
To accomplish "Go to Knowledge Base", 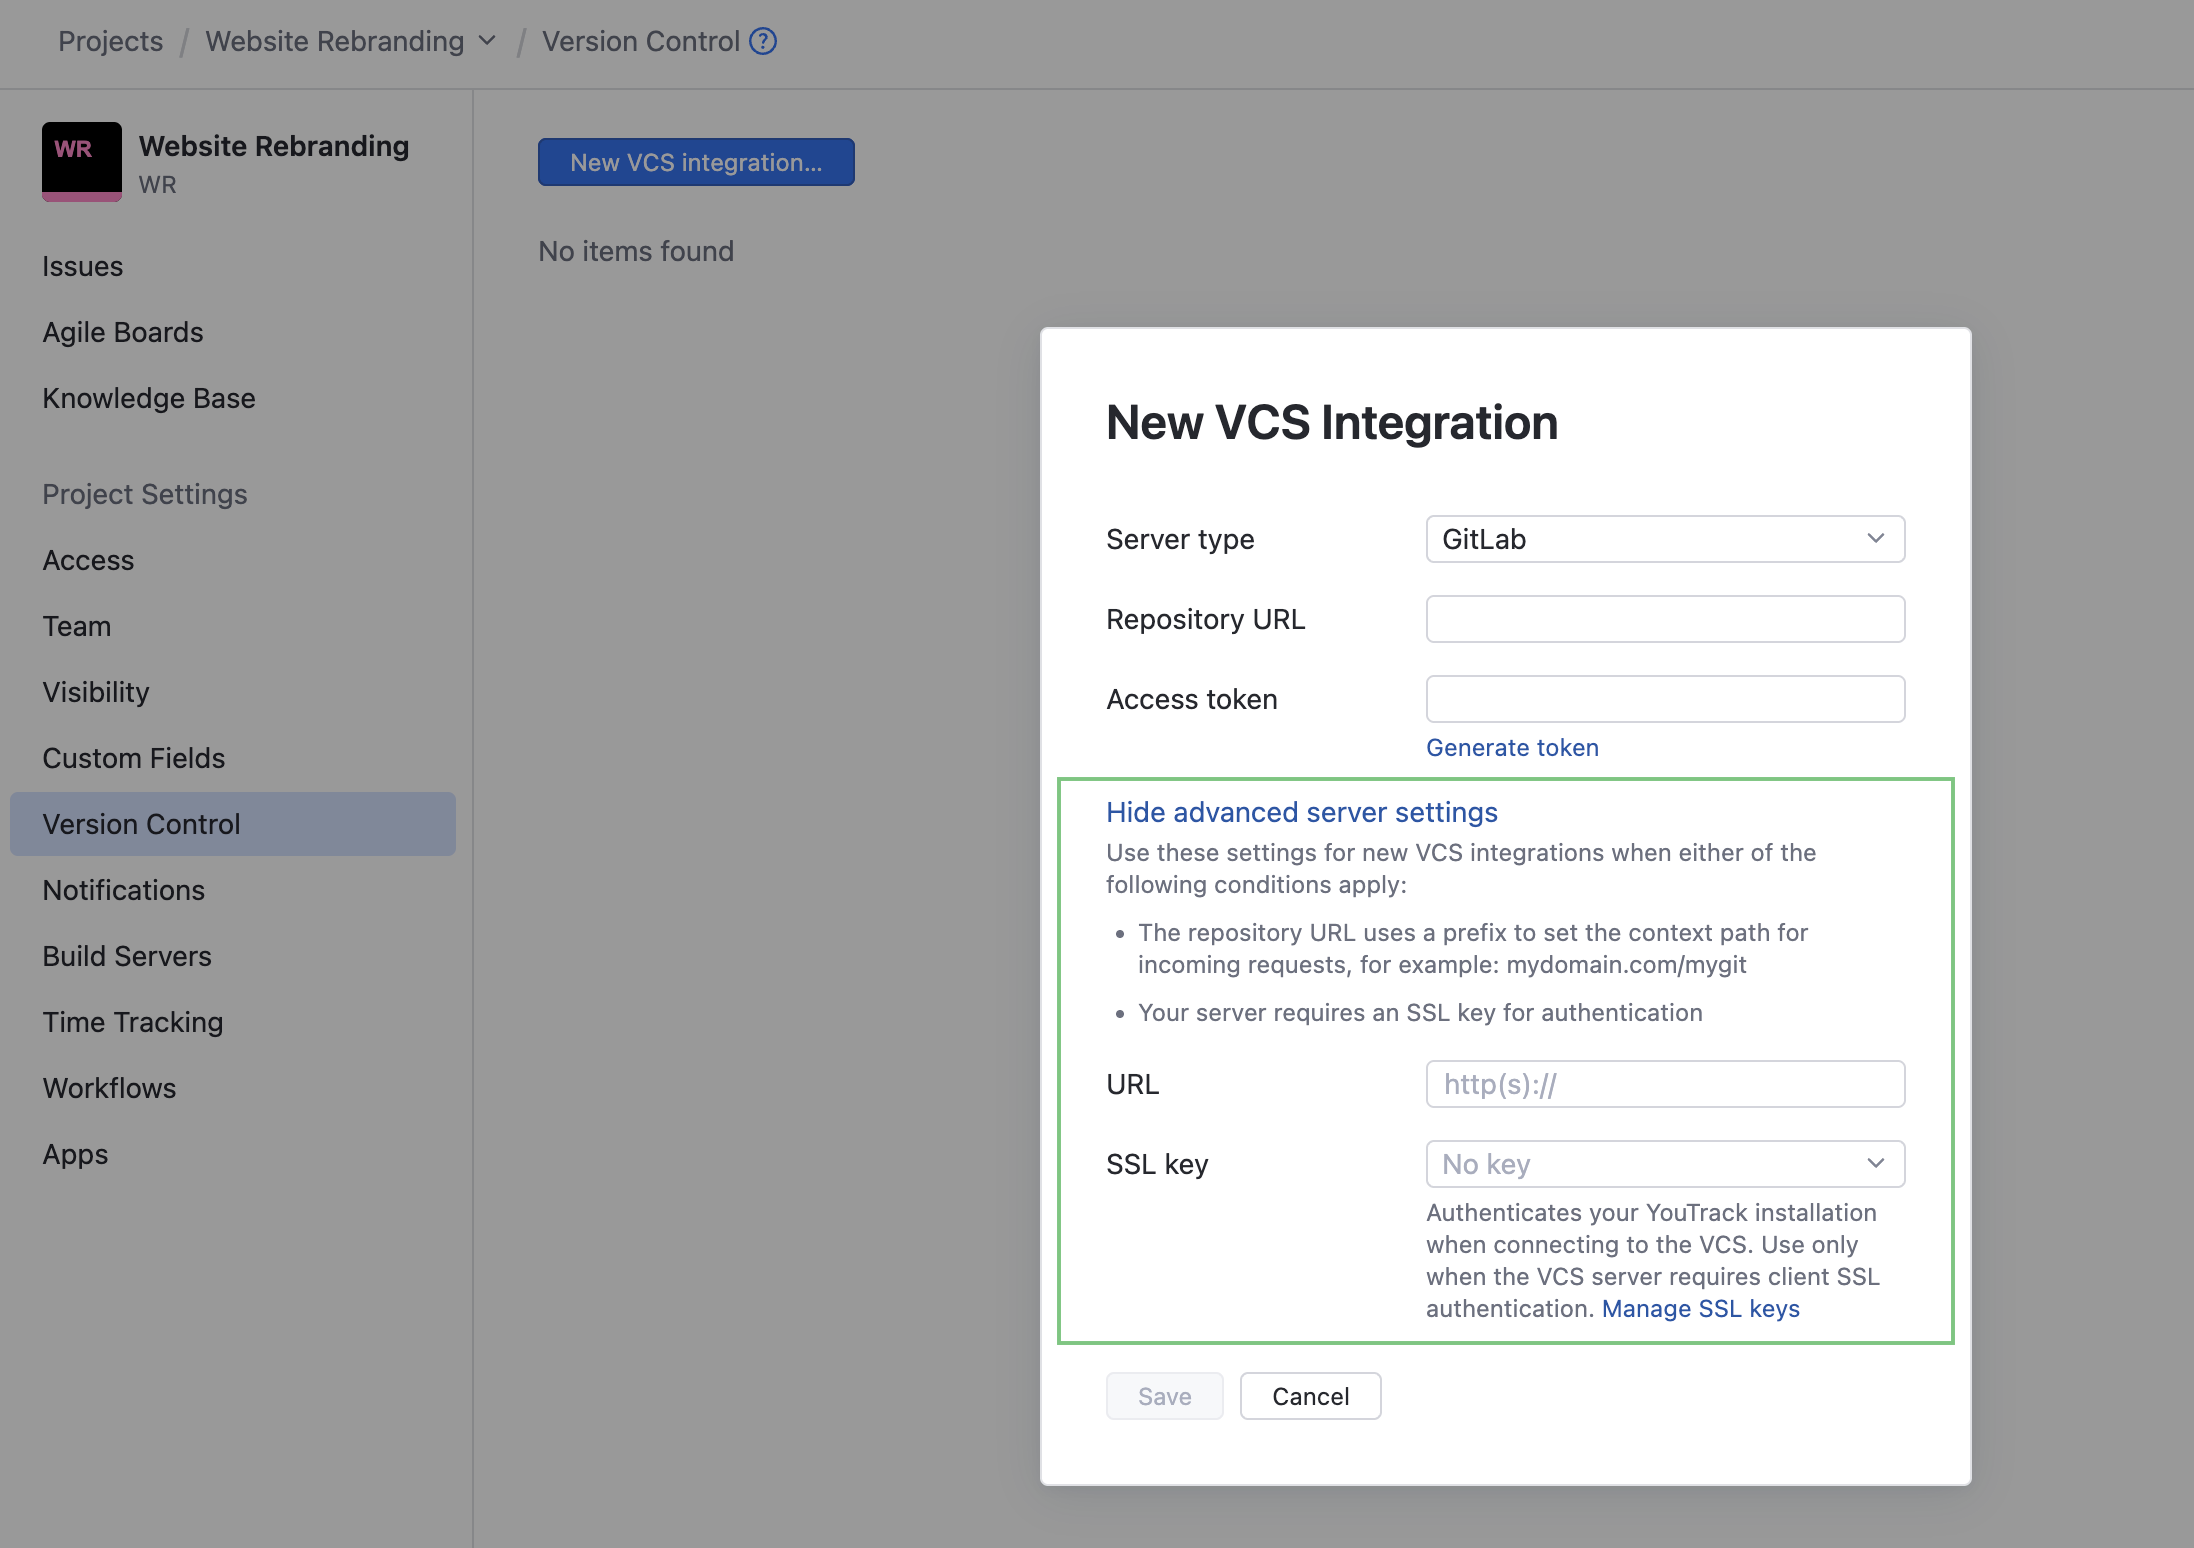I will click(x=148, y=398).
